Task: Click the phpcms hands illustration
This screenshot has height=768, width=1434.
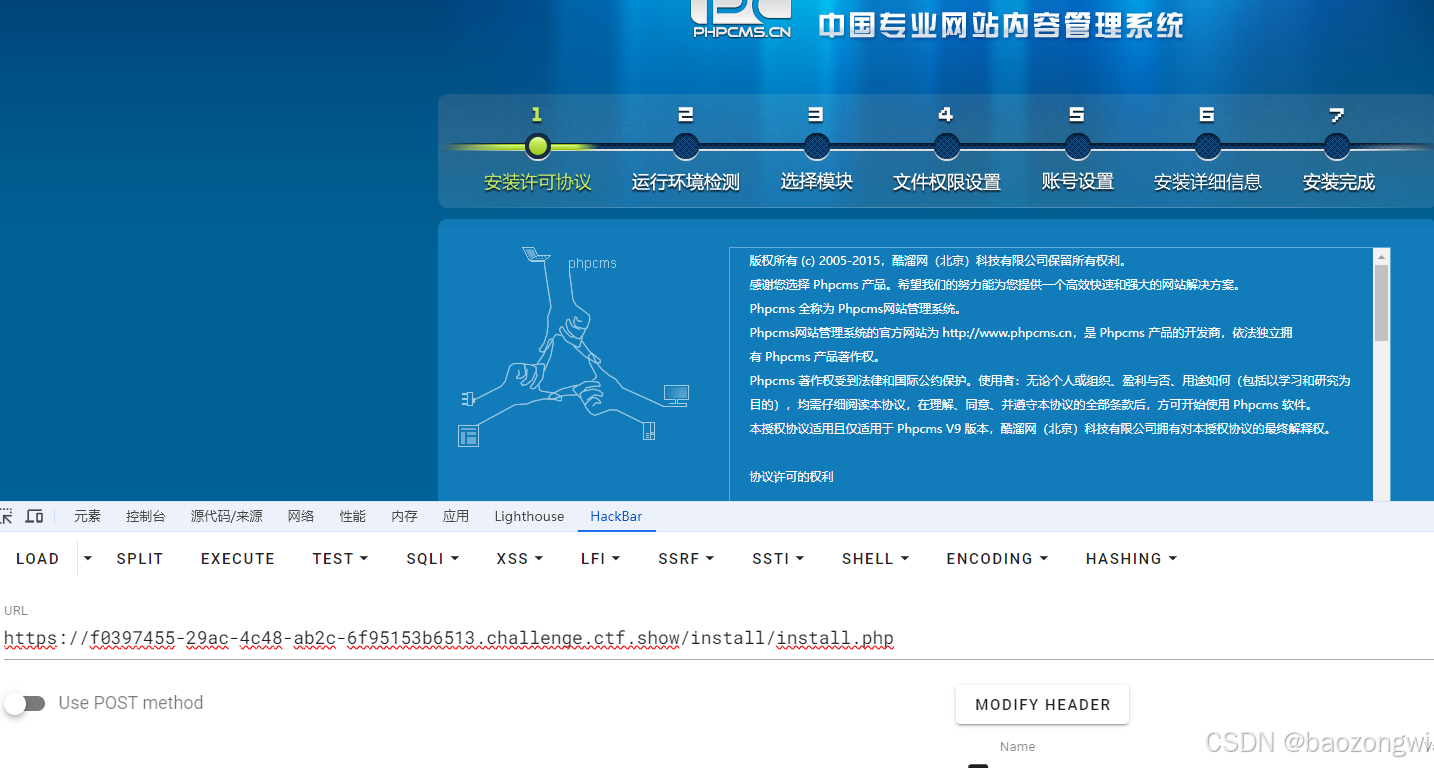Action: [574, 346]
